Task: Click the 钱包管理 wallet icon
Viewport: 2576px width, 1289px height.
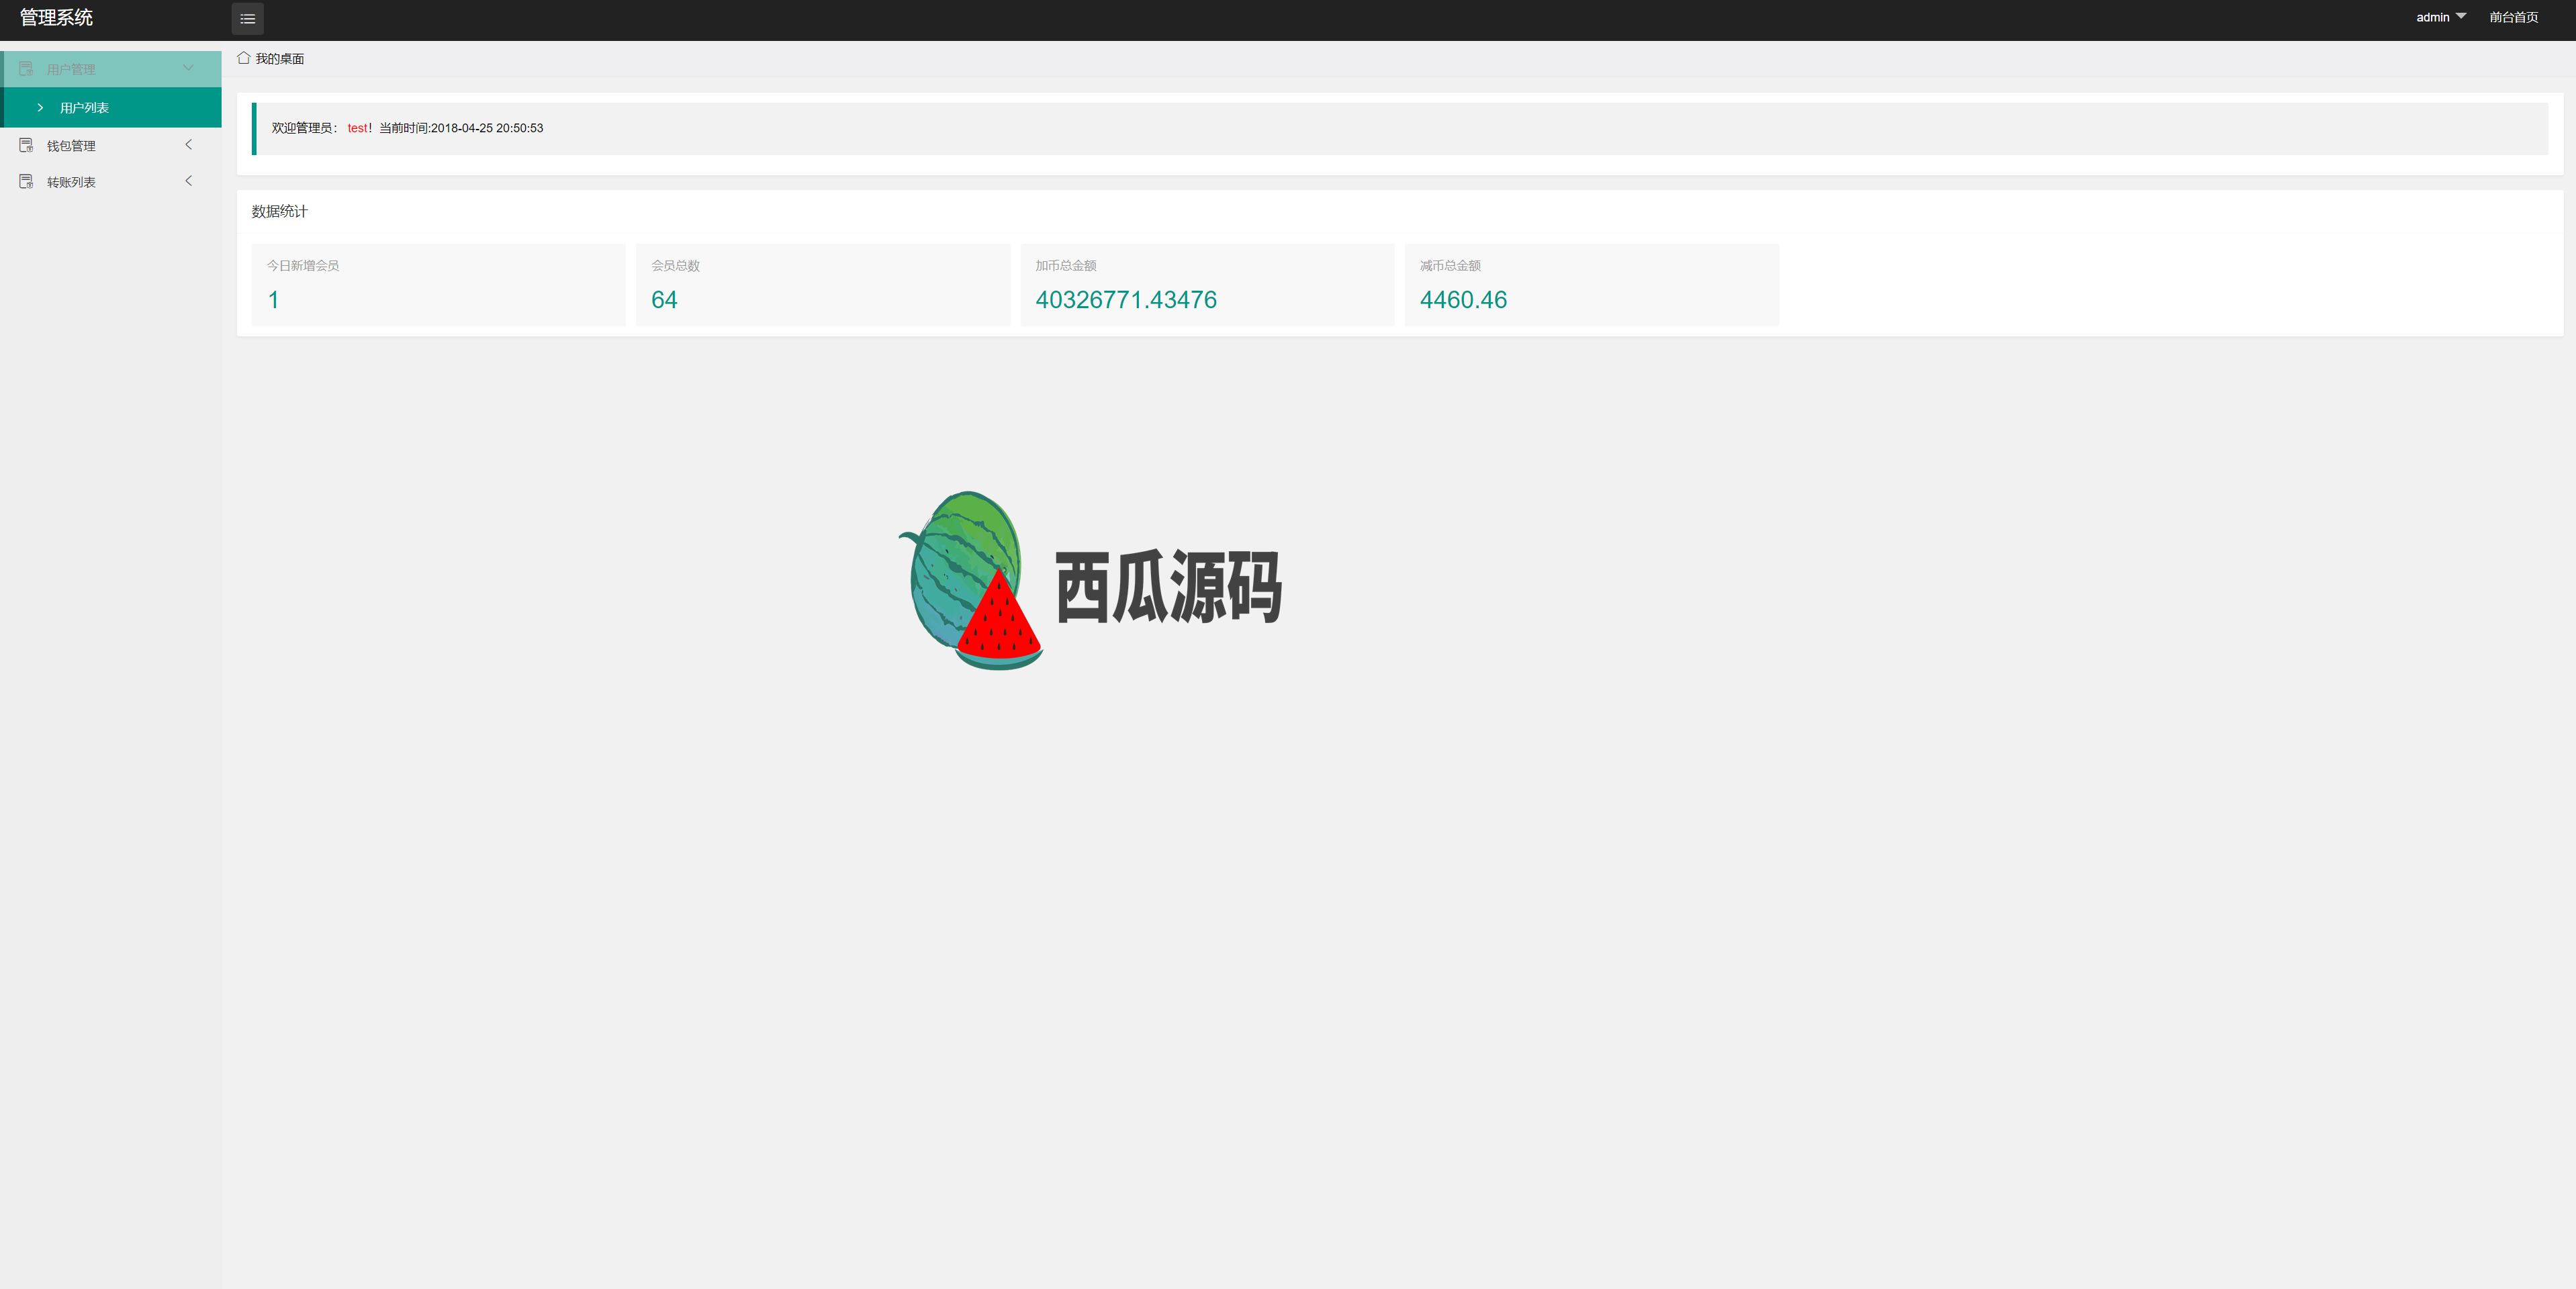Action: tap(26, 145)
